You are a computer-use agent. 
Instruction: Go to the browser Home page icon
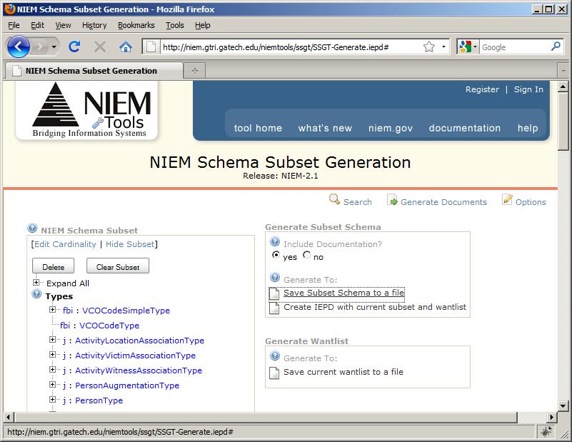point(125,47)
